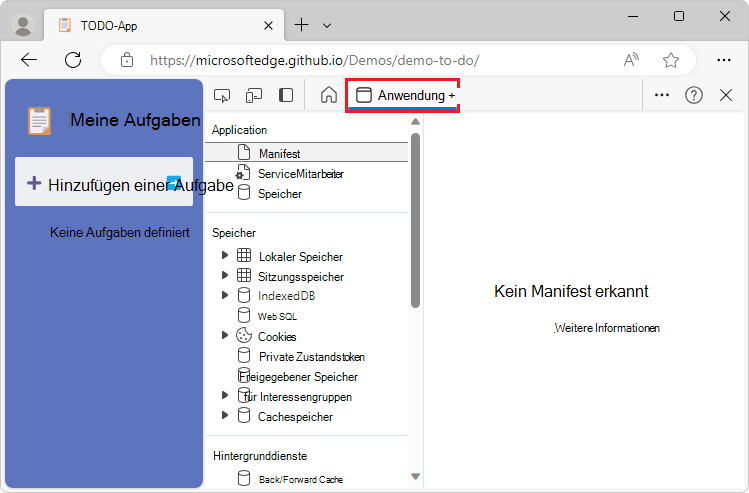Click the Manifest document icon
Viewport: 749px width, 493px height.
pos(244,152)
